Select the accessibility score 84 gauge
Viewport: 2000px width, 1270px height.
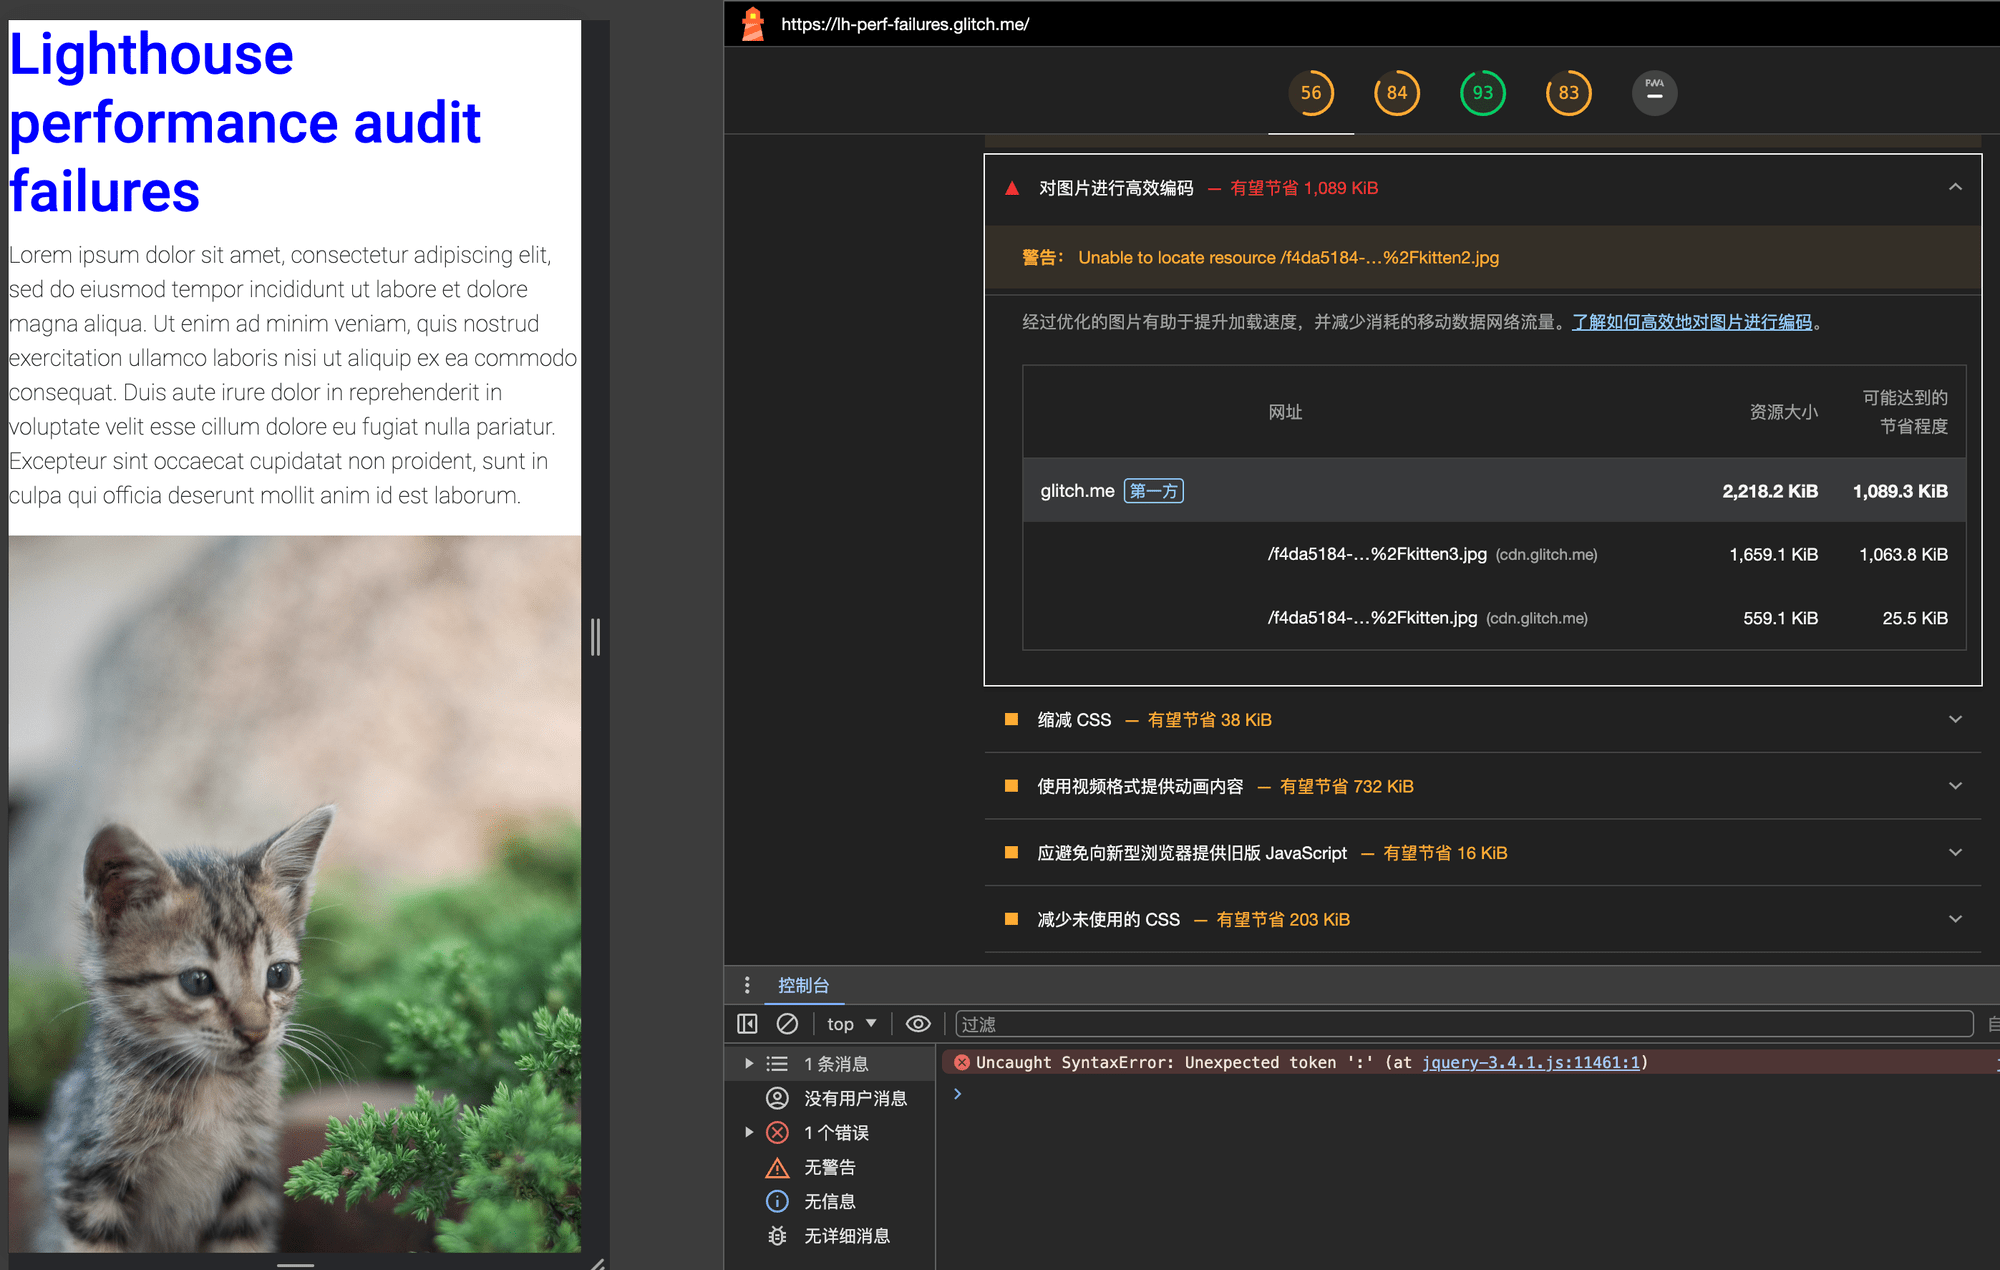coord(1396,93)
